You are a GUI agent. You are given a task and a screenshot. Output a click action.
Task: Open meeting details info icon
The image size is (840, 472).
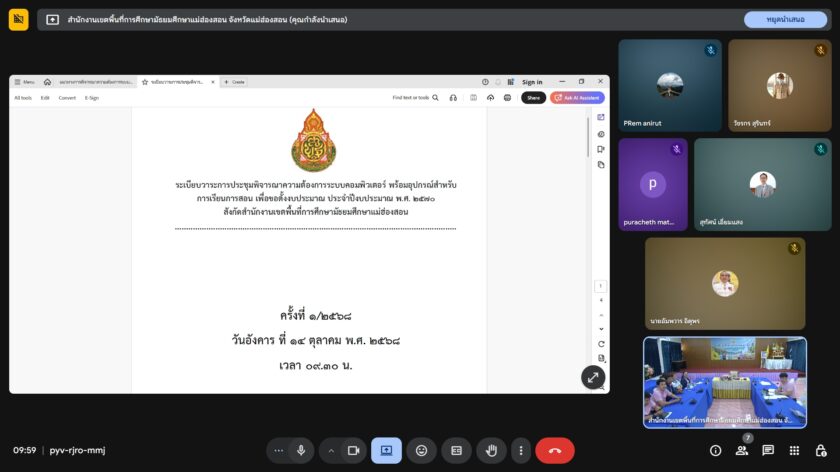pos(715,451)
